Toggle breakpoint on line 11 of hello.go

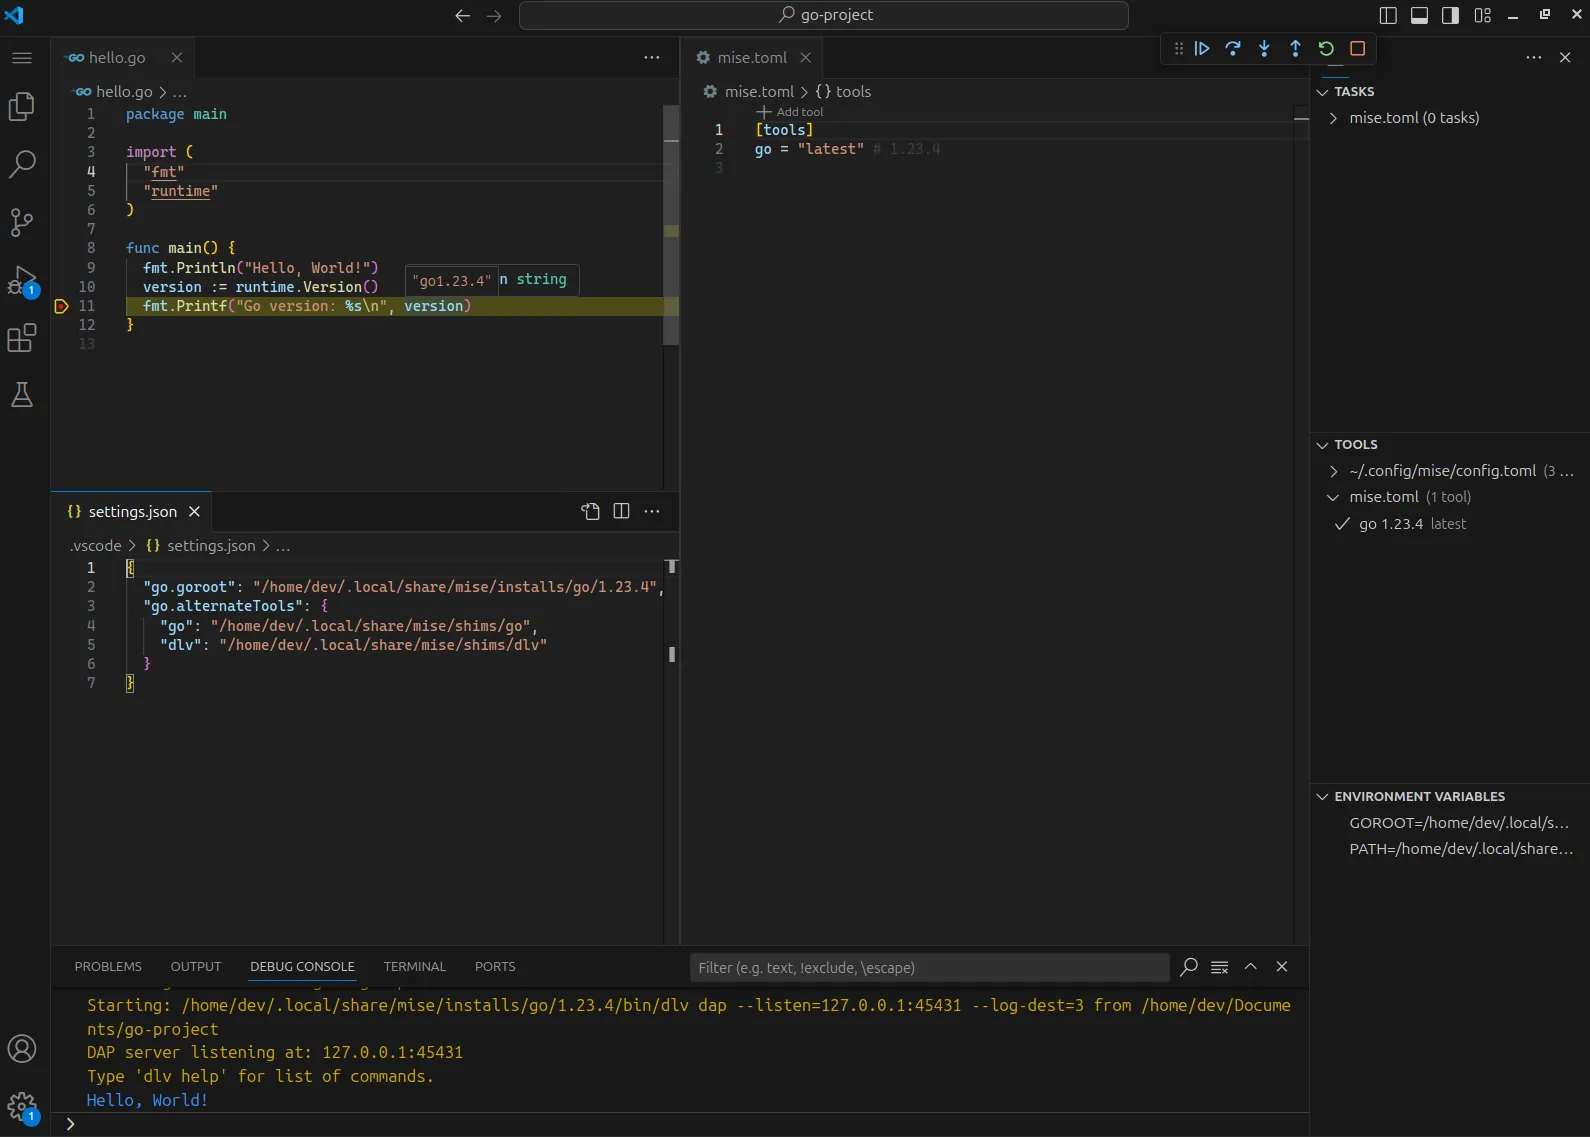click(61, 306)
